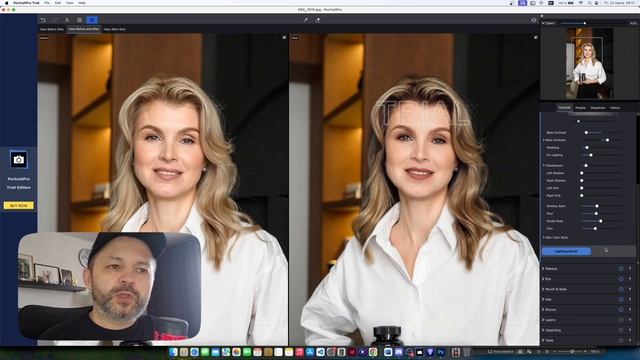Image resolution: width=640 pixels, height=360 pixels.
Task: Open the Edit menu
Action: point(58,3)
